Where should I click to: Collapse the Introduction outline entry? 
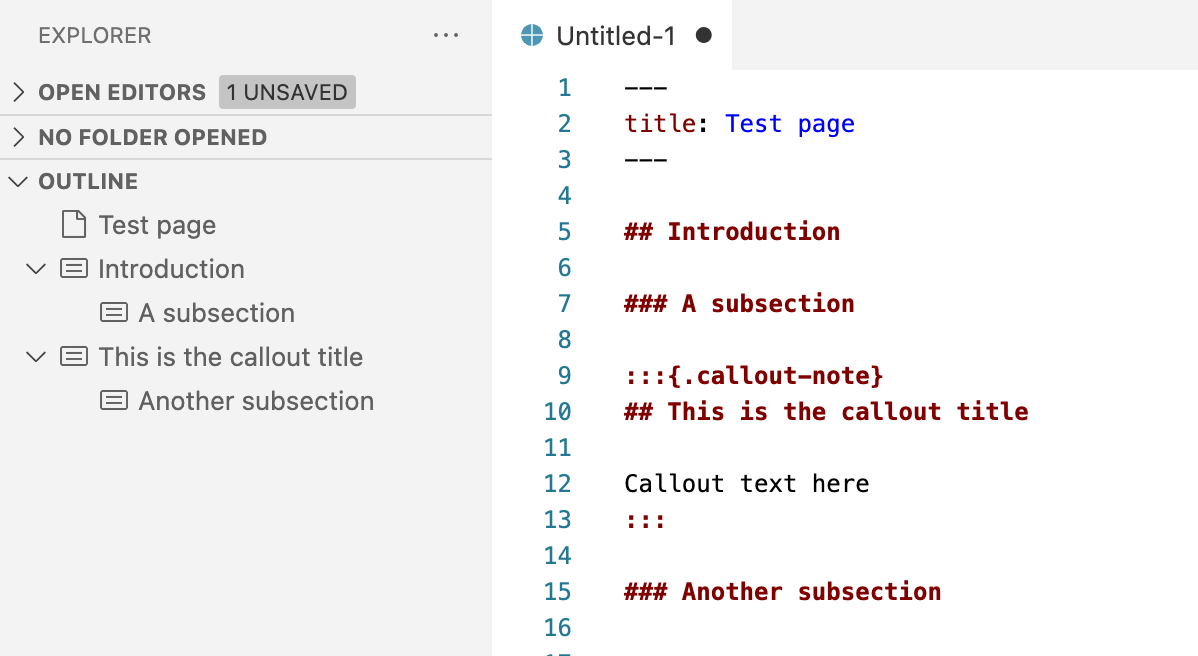pos(36,268)
